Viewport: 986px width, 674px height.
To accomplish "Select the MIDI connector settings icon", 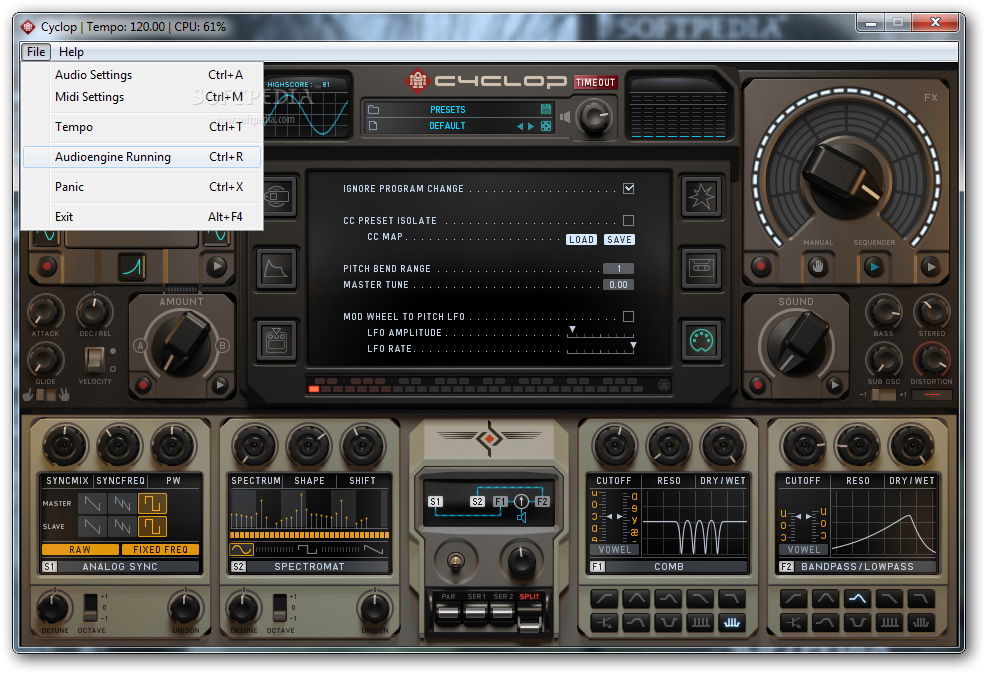I will point(701,340).
